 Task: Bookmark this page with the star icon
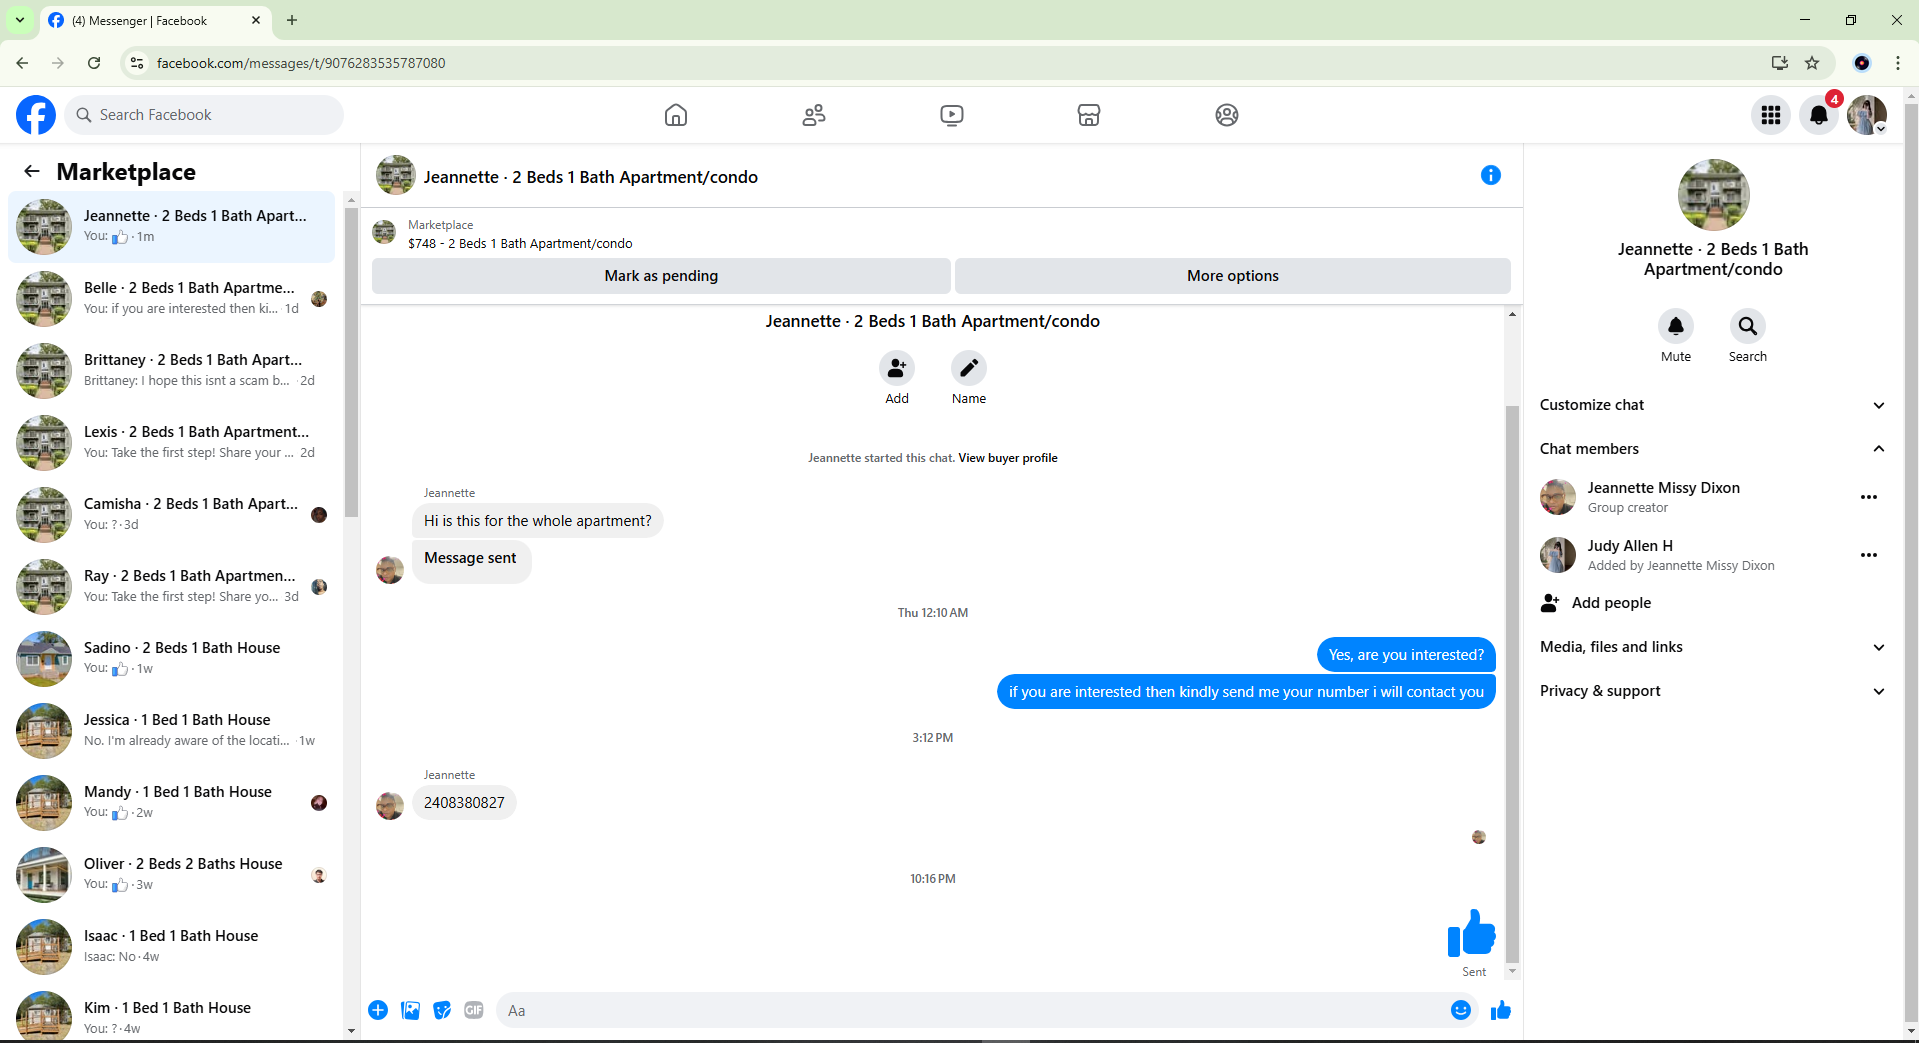[x=1812, y=63]
